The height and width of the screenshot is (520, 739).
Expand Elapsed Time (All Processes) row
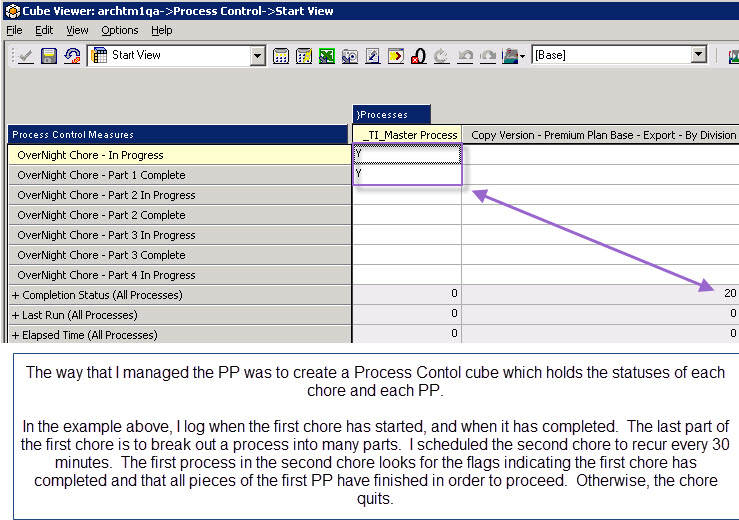[x=16, y=335]
